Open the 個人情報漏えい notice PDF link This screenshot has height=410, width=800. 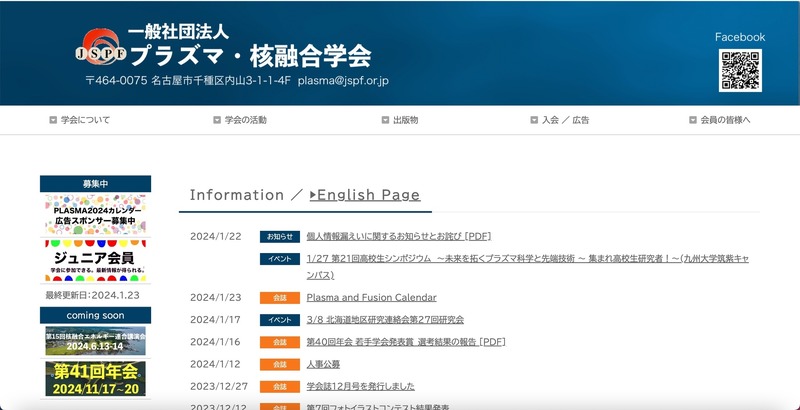point(398,237)
